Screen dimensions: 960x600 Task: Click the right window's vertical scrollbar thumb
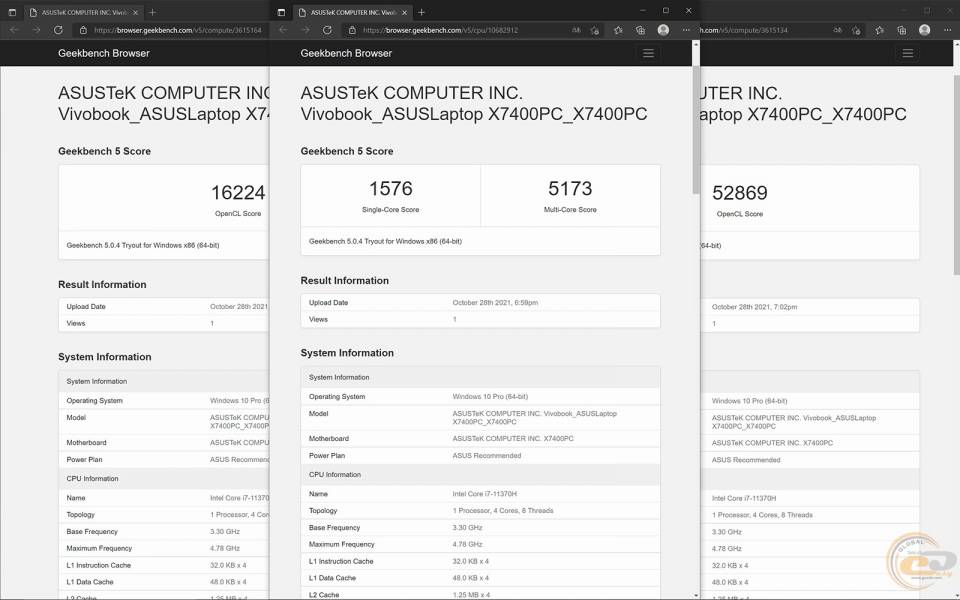pos(956,174)
